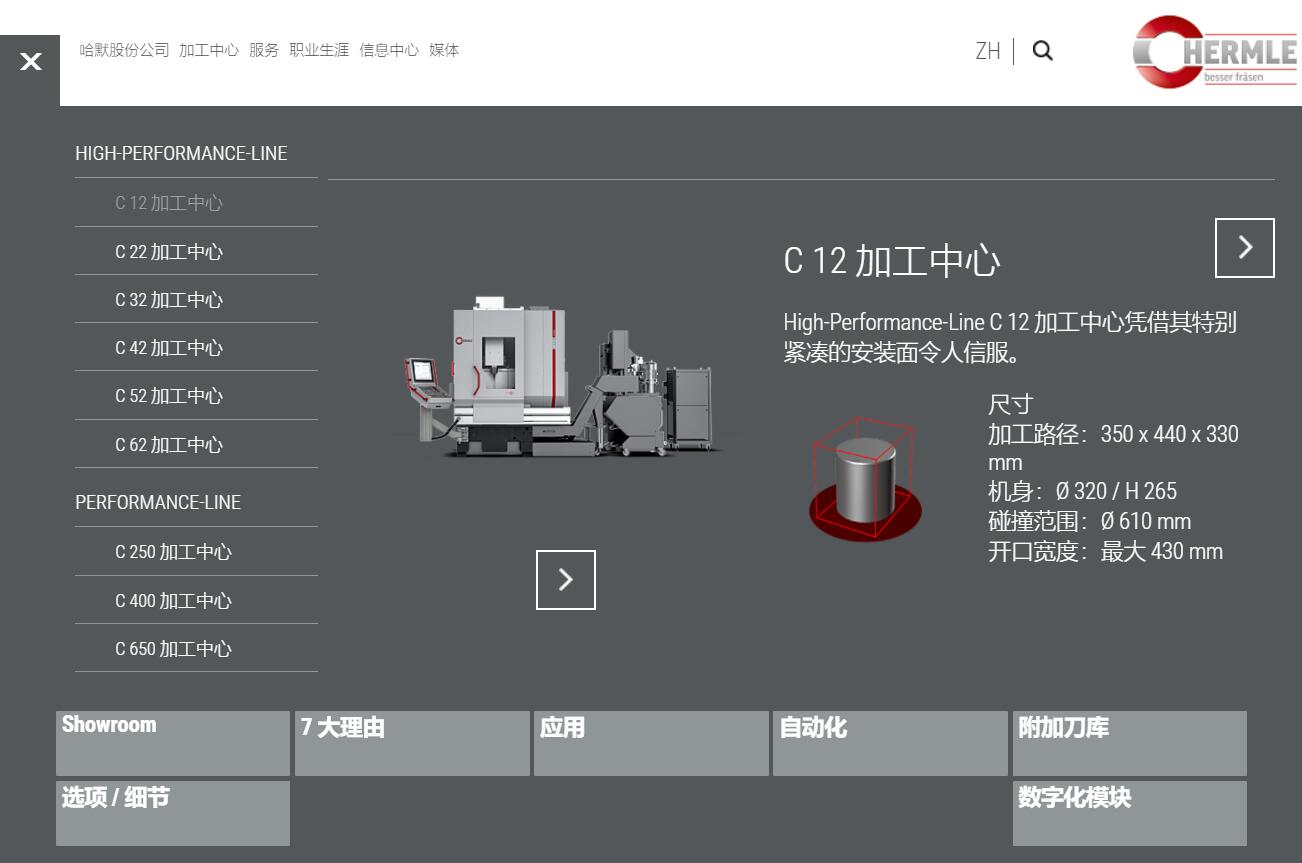Screen dimensions: 1302x863
Task: Click the next arrow beside C 12 title
Action: pyautogui.click(x=1245, y=248)
